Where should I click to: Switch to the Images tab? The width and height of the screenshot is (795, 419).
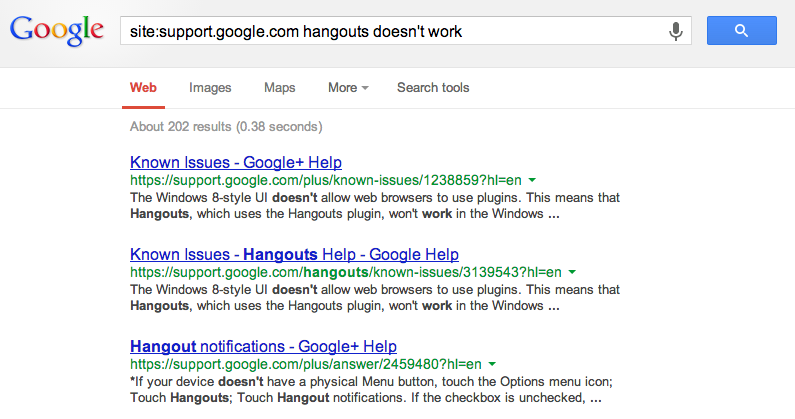click(210, 88)
